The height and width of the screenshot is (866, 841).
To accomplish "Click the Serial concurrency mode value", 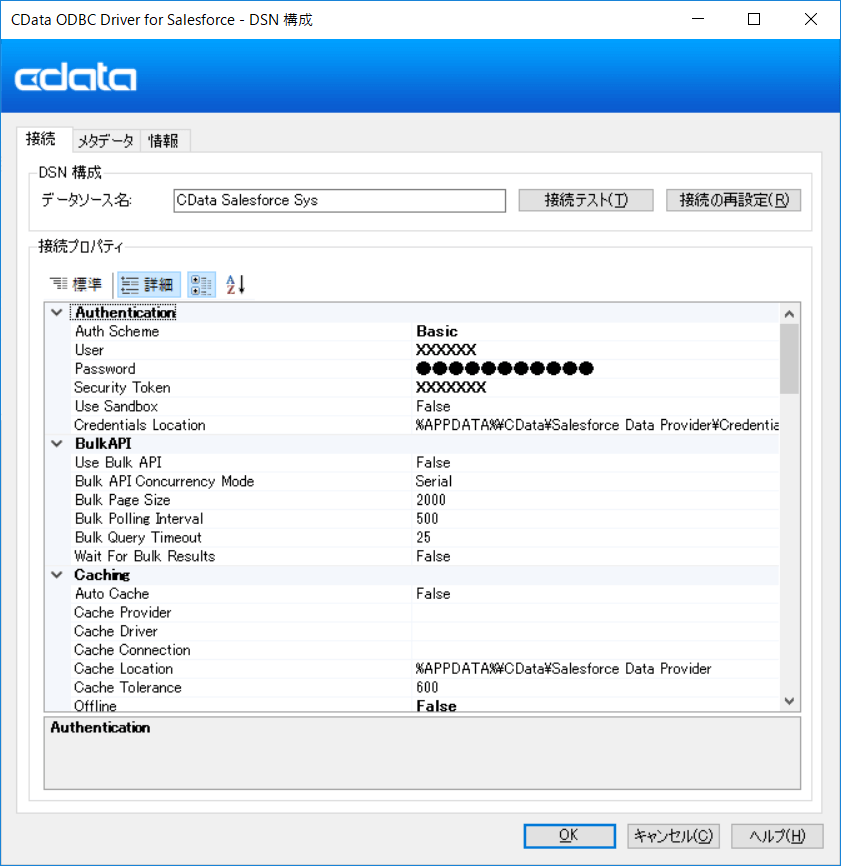I will [434, 482].
